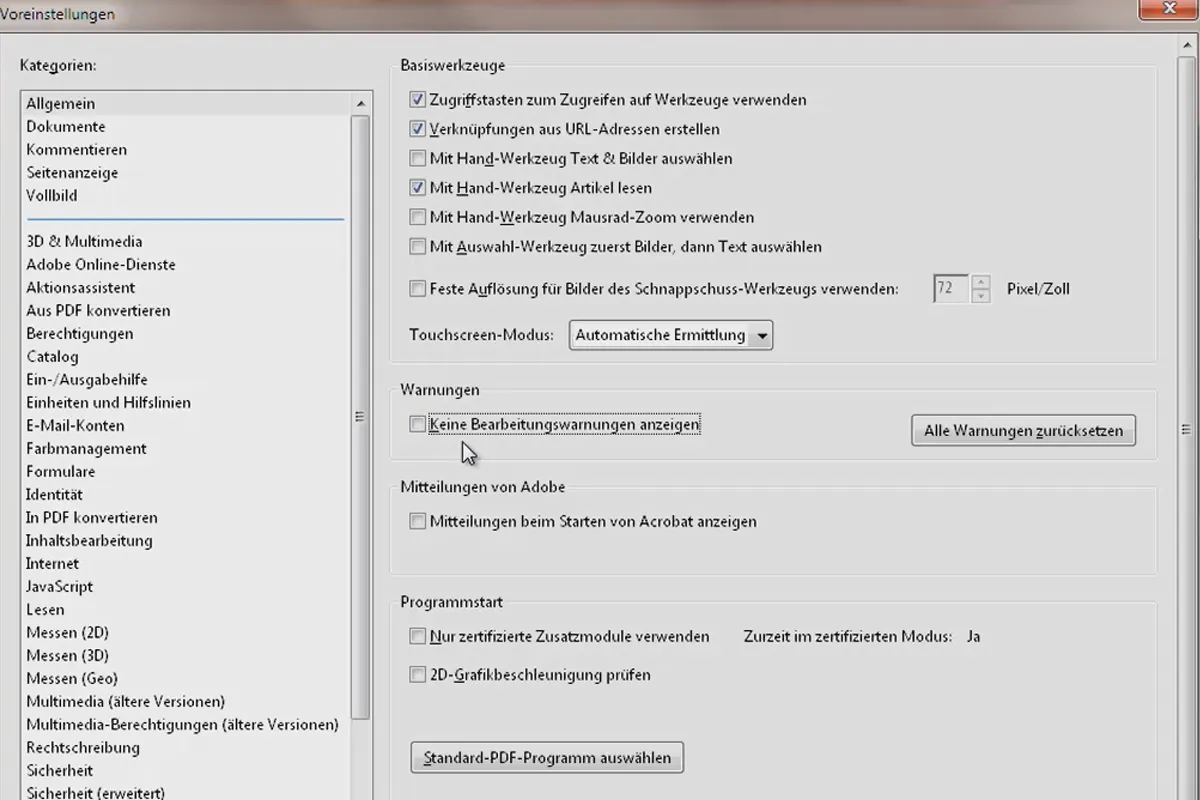Enable '2D-Grafikbeschleunigung prüfen' option
This screenshot has width=1200, height=800.
coord(417,674)
